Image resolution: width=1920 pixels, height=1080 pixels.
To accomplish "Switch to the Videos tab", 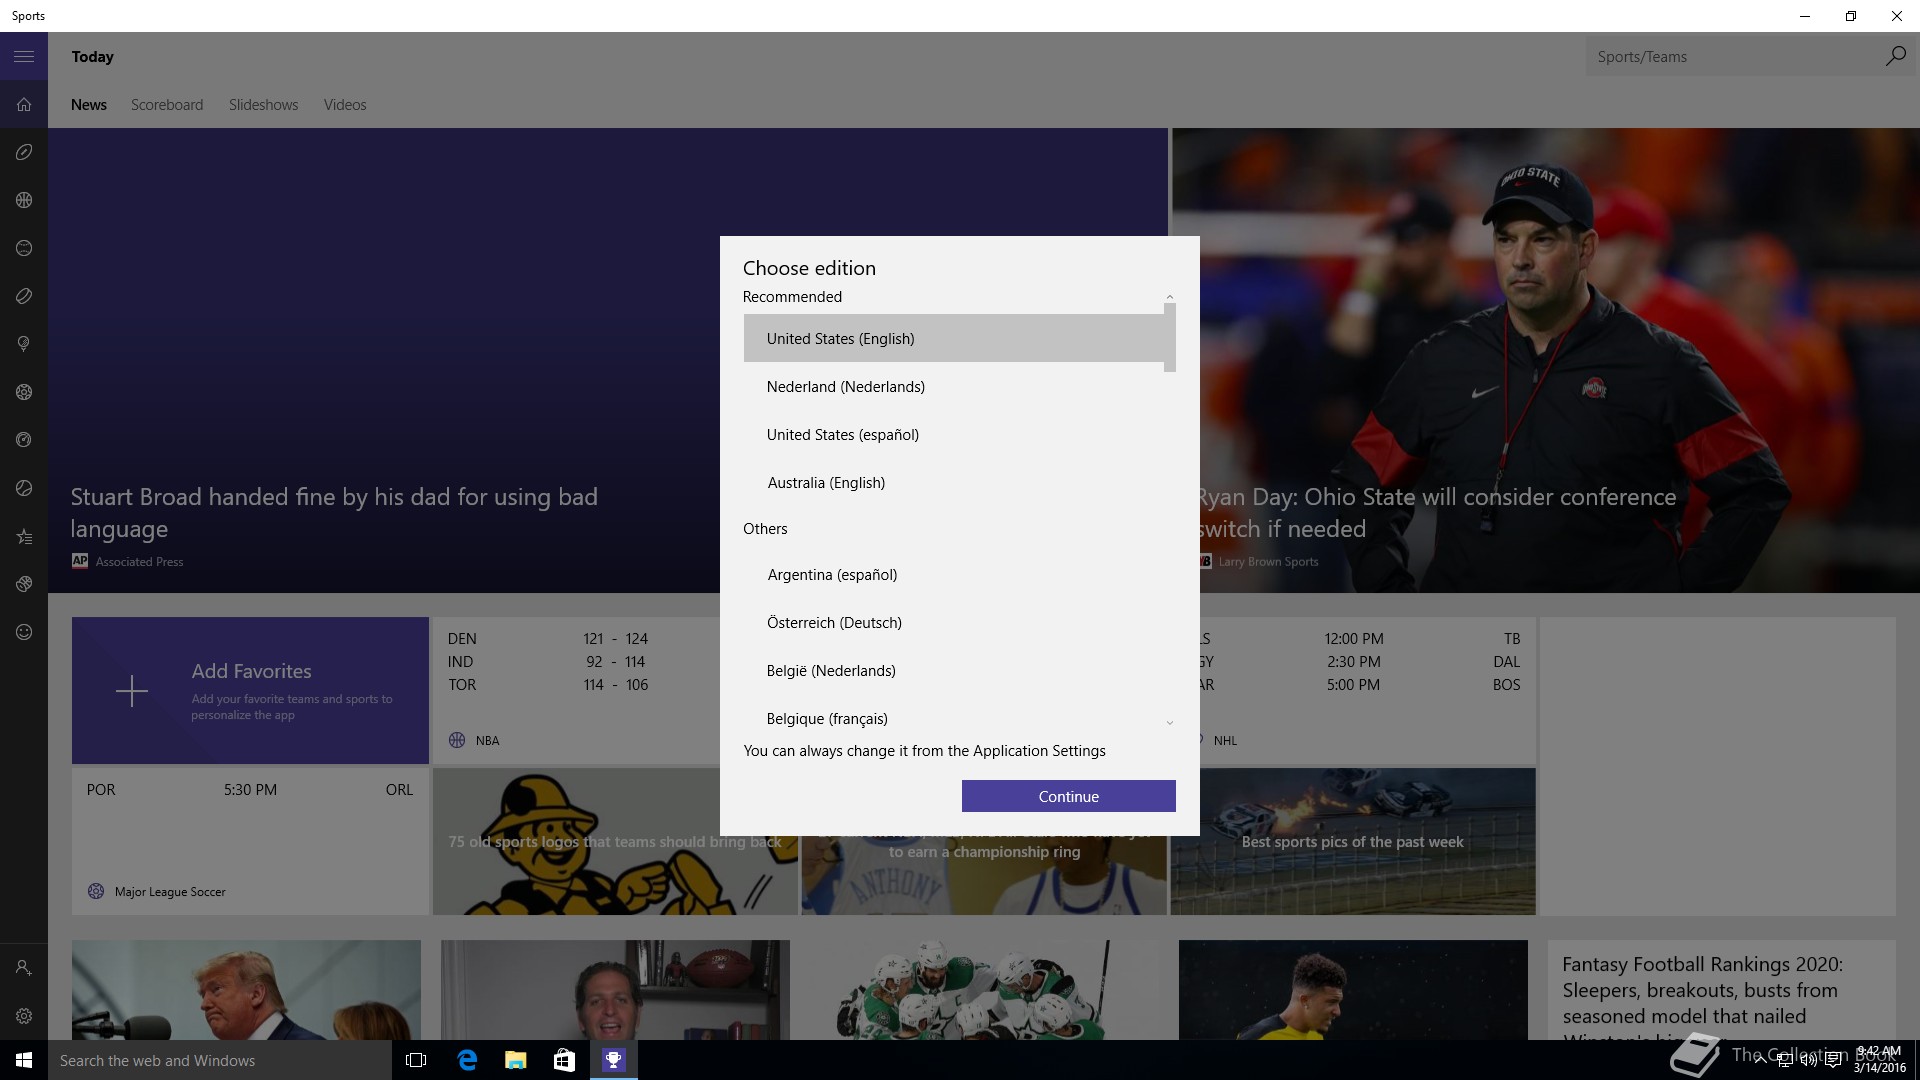I will tap(345, 105).
